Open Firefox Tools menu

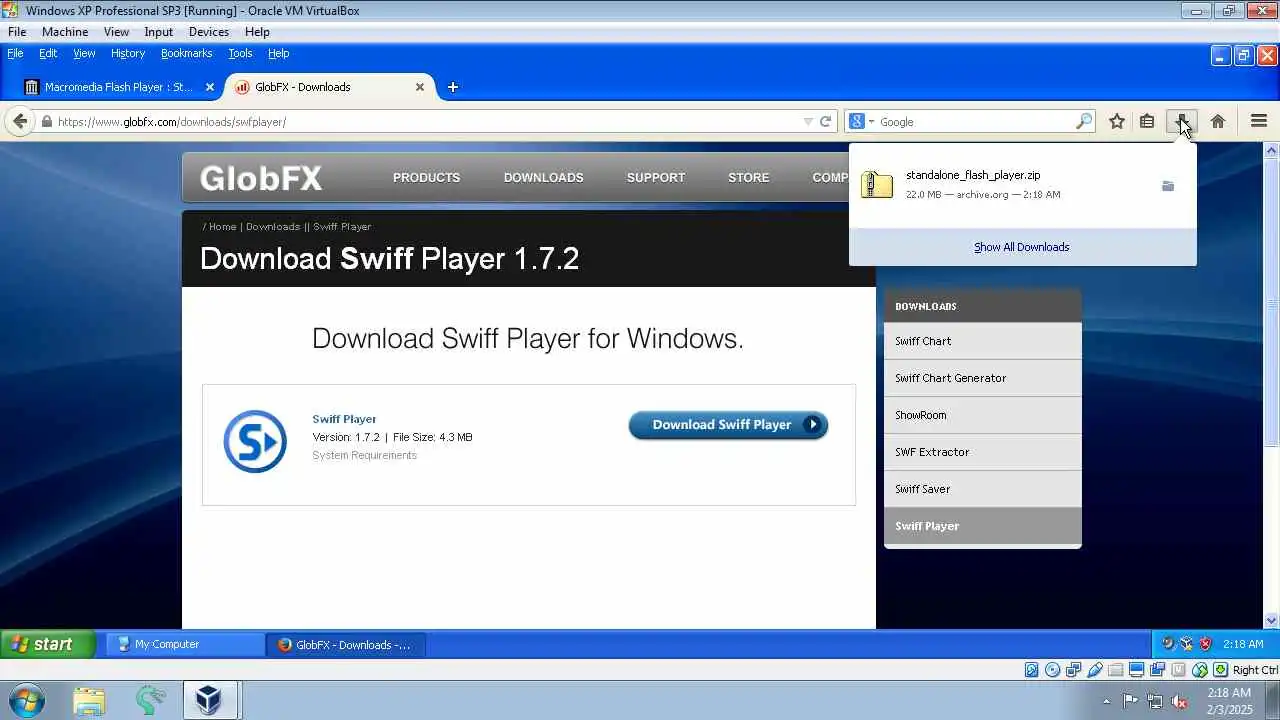(240, 53)
